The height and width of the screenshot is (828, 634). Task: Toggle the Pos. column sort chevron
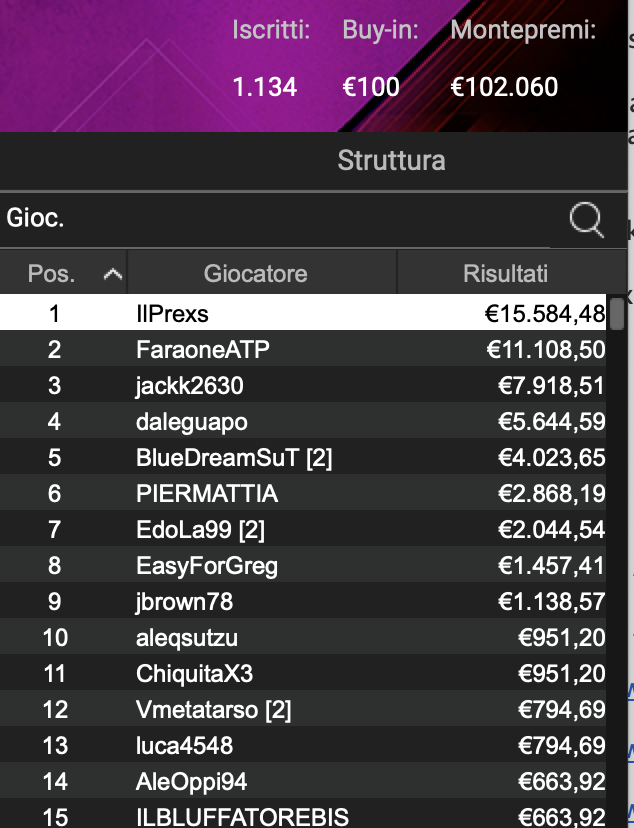113,272
